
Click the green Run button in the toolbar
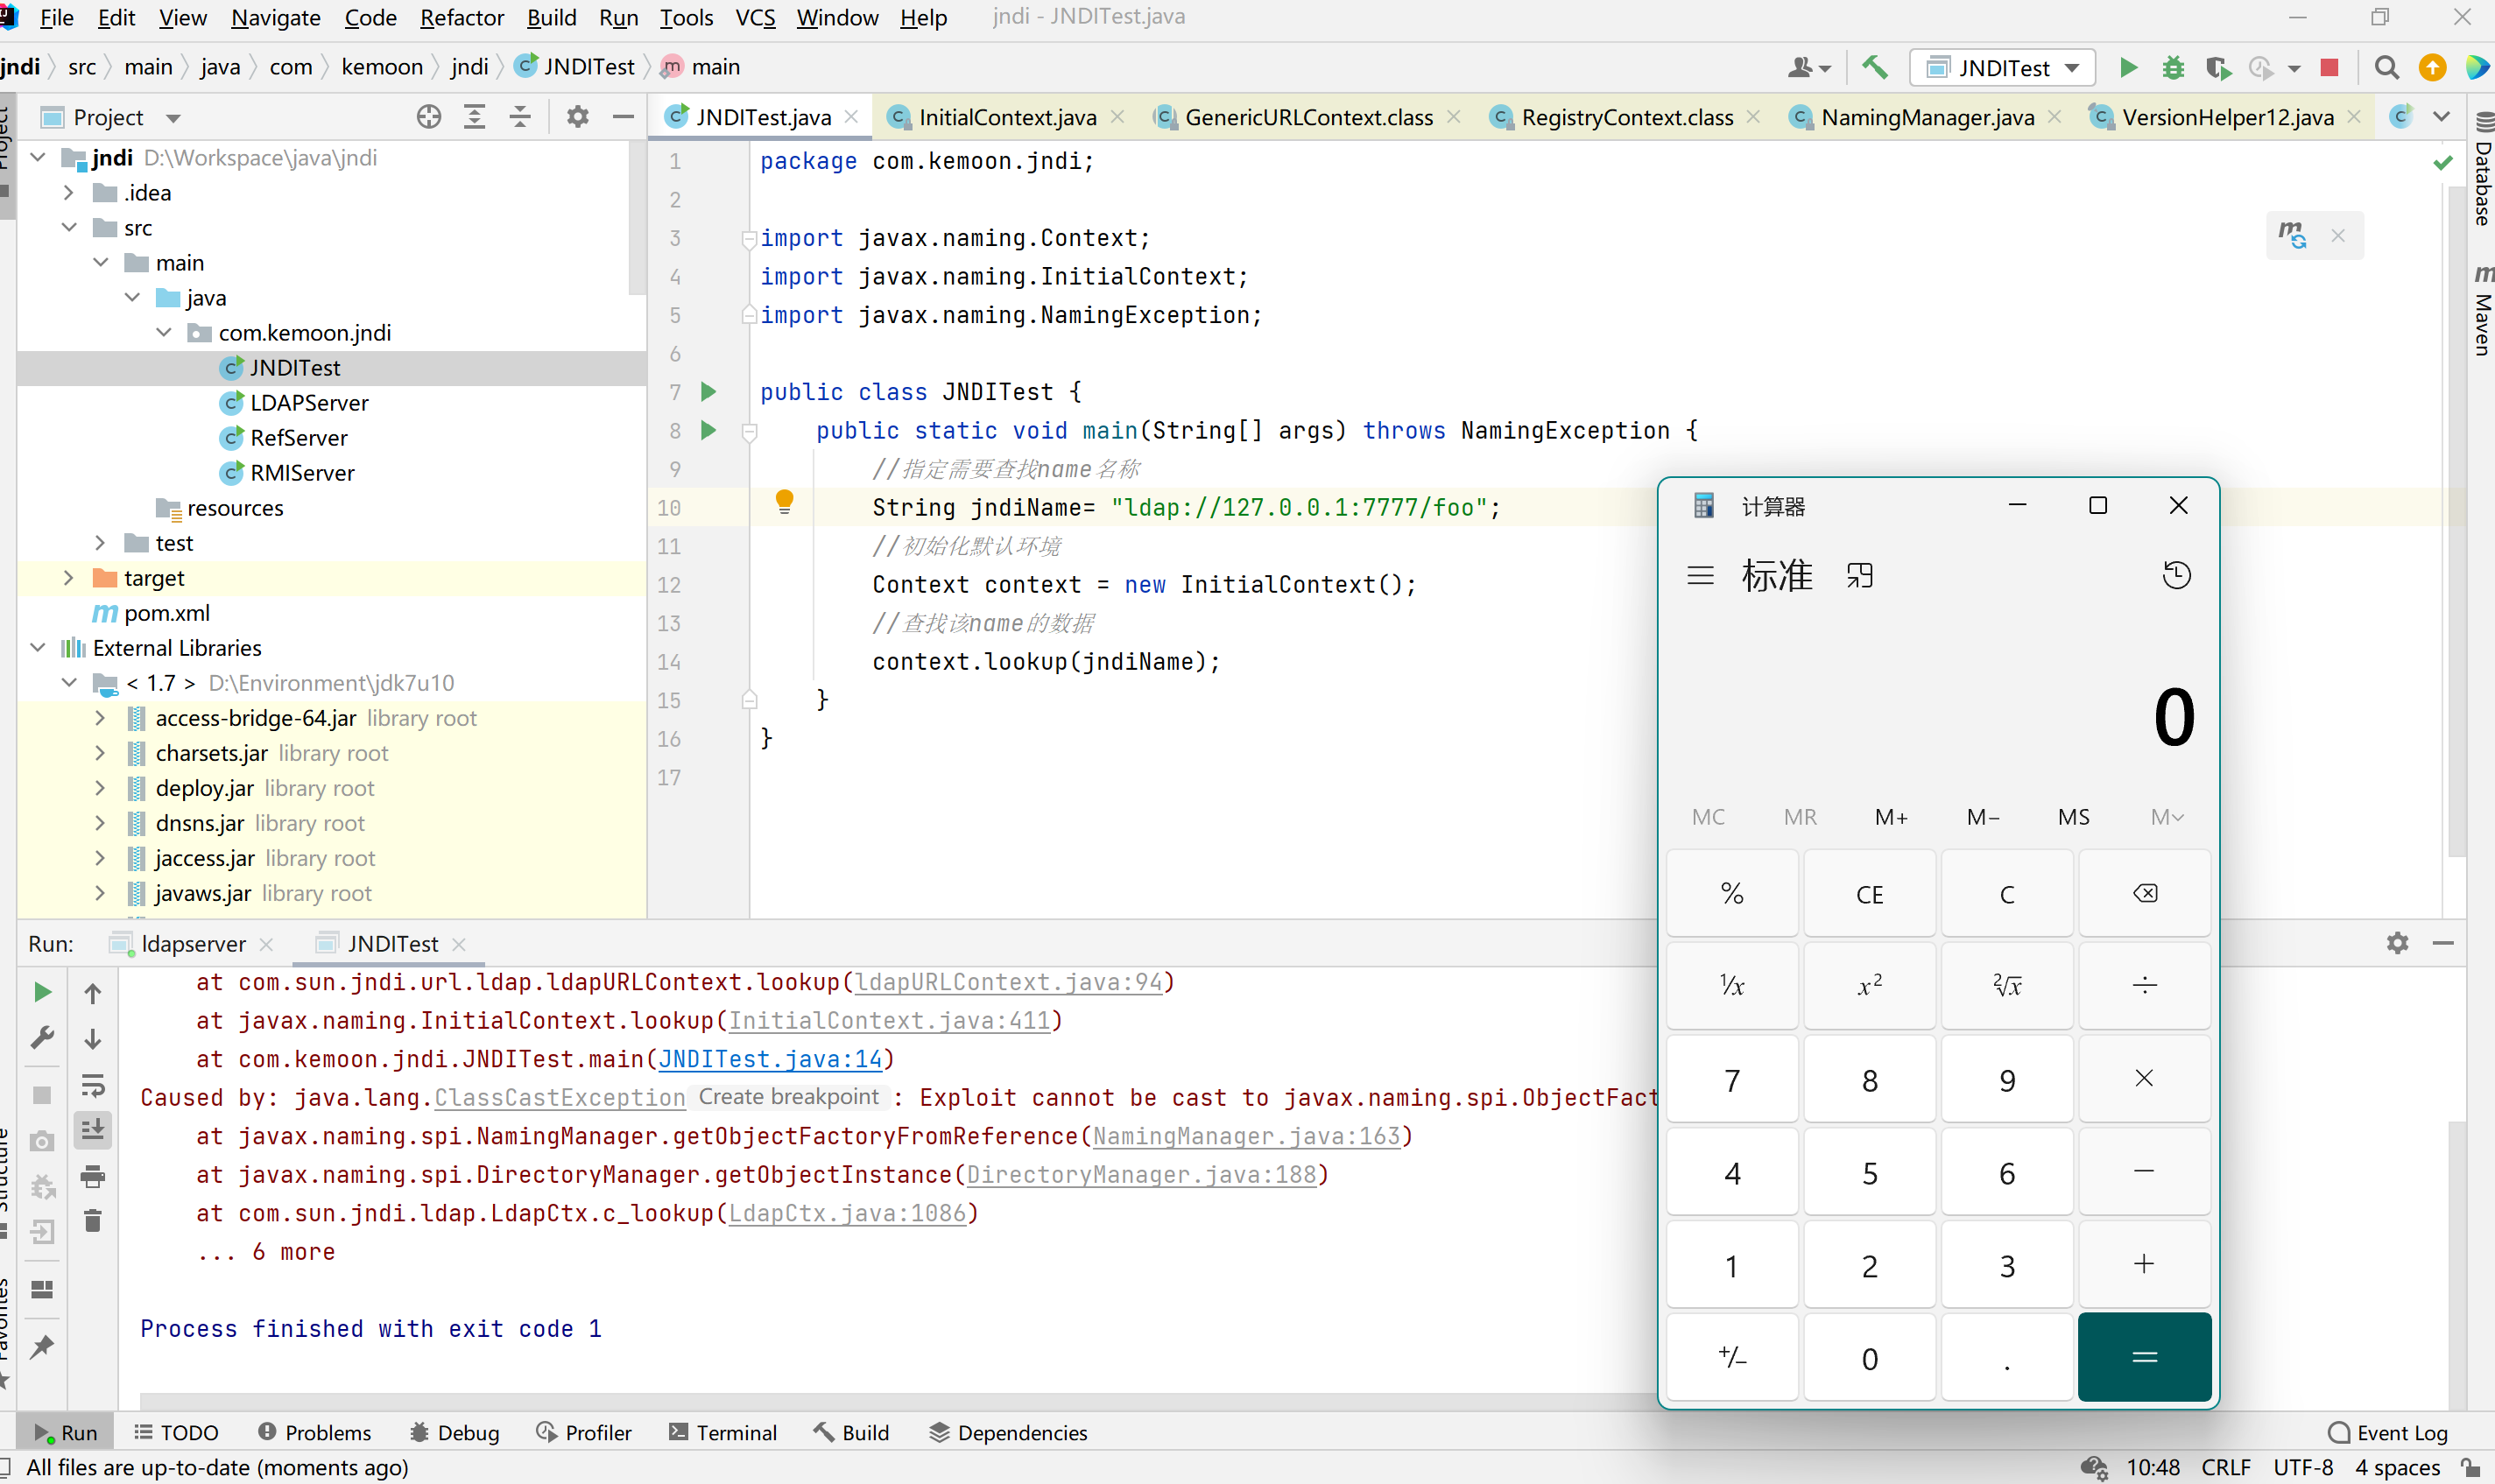pos(2128,67)
